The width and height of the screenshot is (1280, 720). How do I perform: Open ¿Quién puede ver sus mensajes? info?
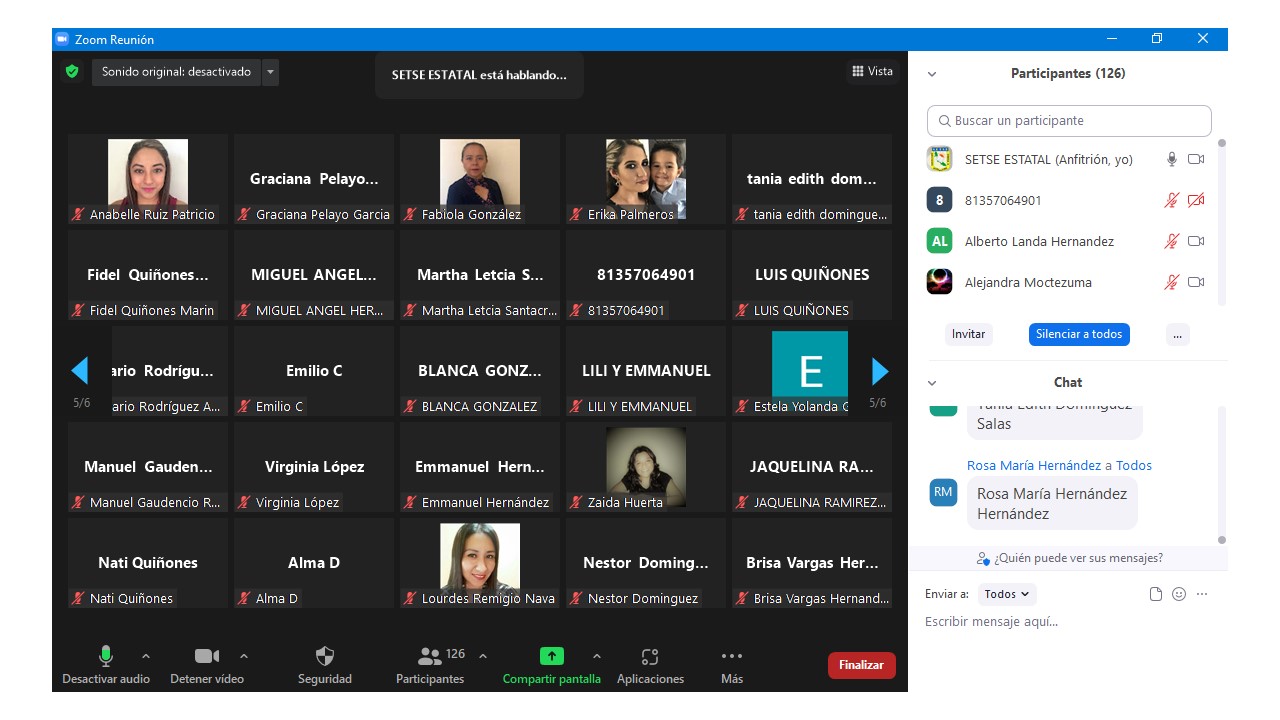click(x=1070, y=558)
